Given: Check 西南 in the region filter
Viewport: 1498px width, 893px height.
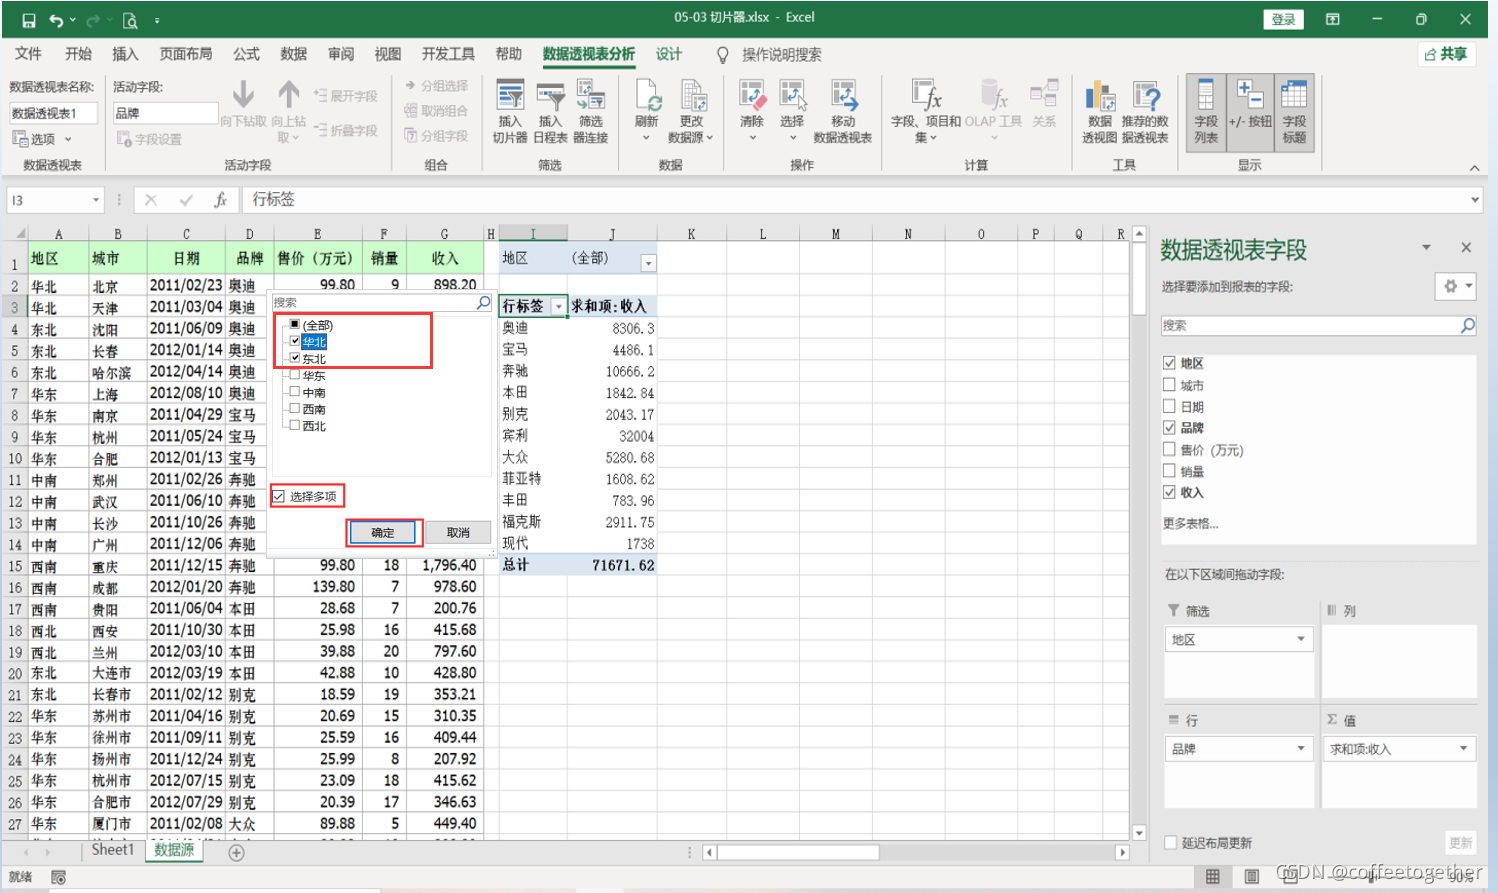Looking at the screenshot, I should 294,409.
